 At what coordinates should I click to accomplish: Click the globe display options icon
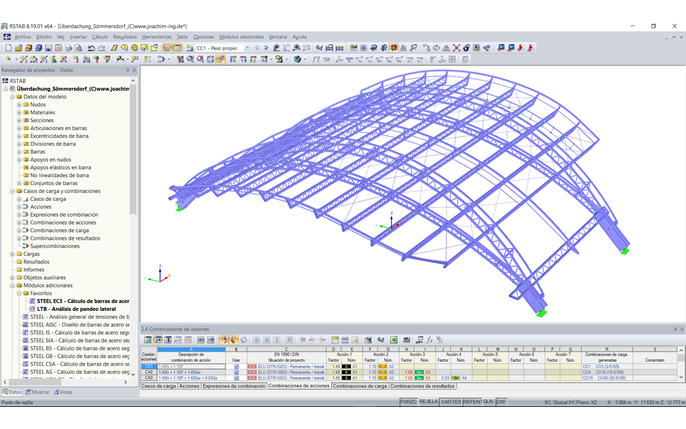298,59
